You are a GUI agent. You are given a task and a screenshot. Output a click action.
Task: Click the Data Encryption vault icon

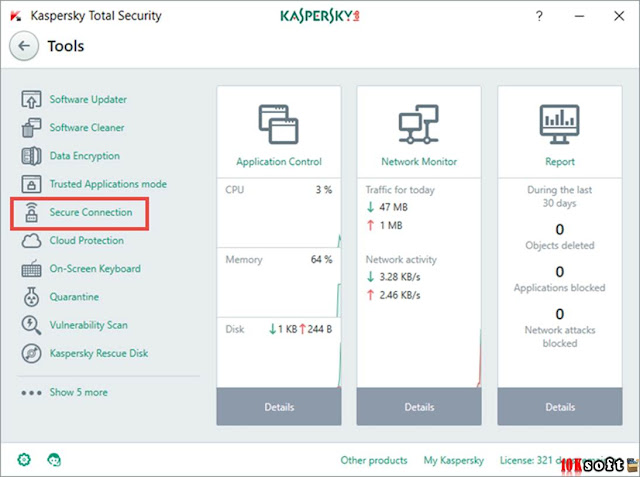click(31, 156)
